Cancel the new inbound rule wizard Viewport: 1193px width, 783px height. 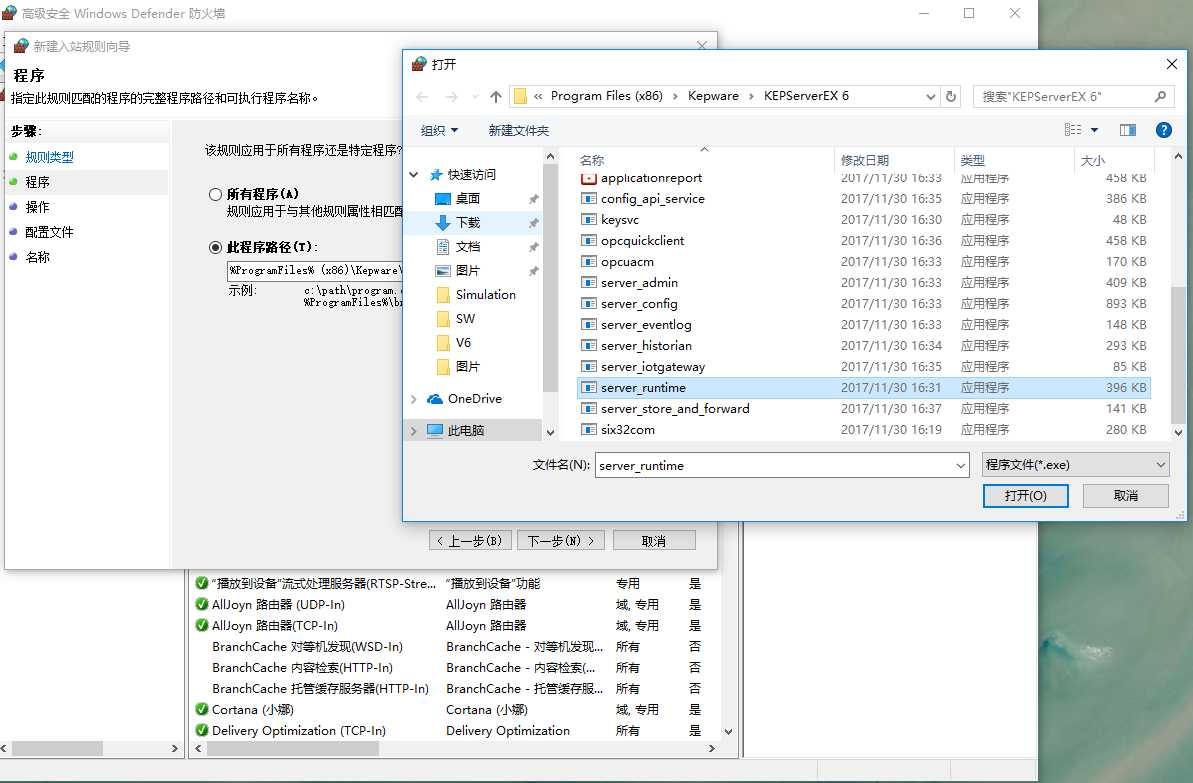654,540
